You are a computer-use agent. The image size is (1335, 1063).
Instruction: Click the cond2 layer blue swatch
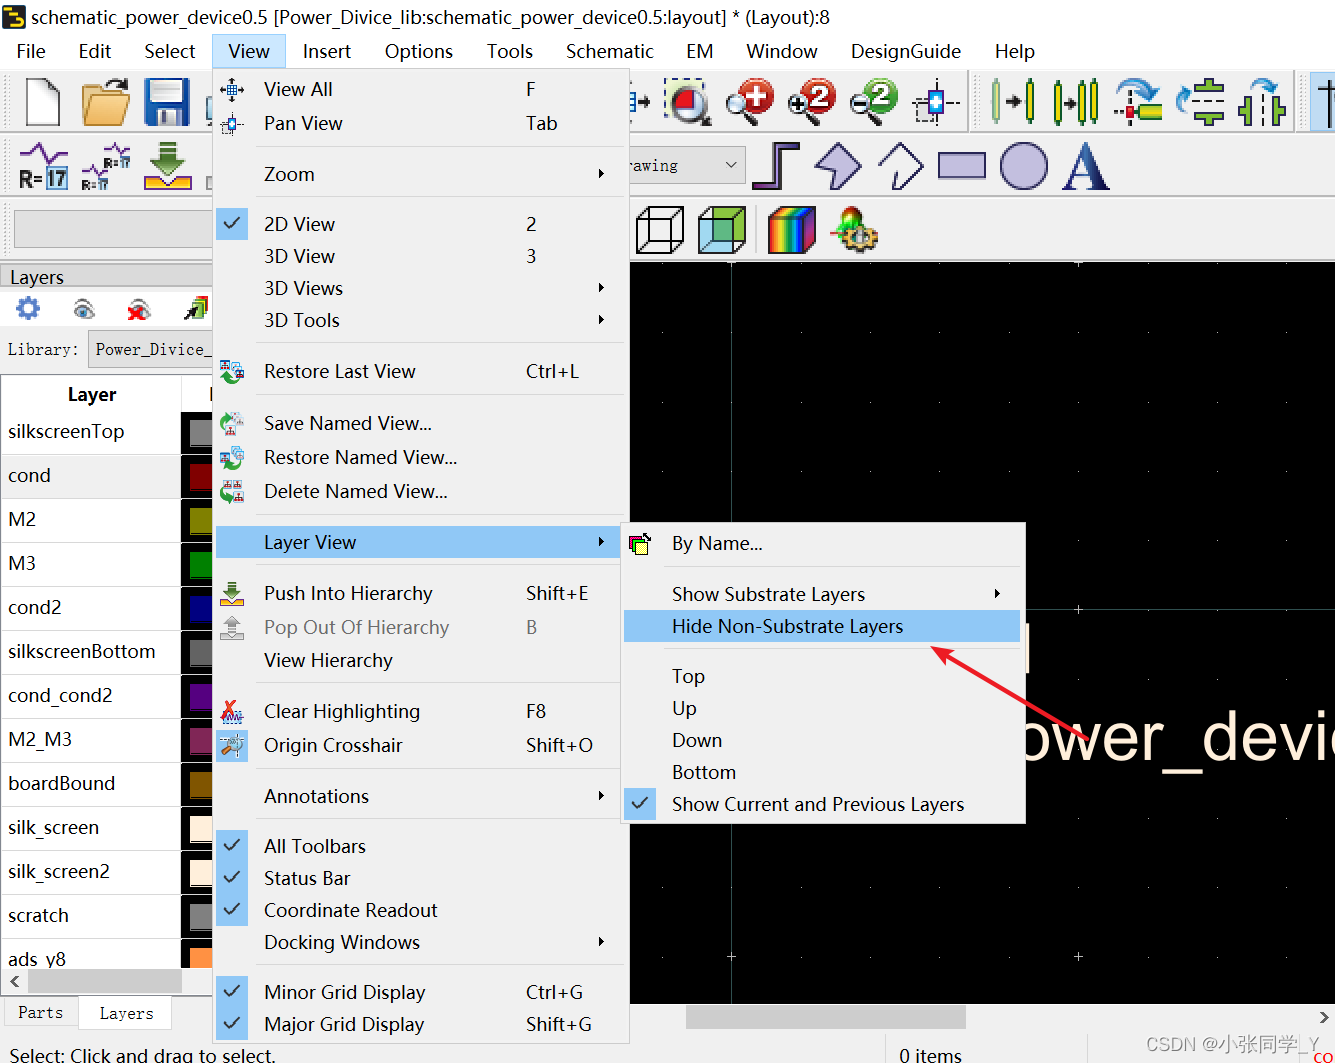pos(201,608)
